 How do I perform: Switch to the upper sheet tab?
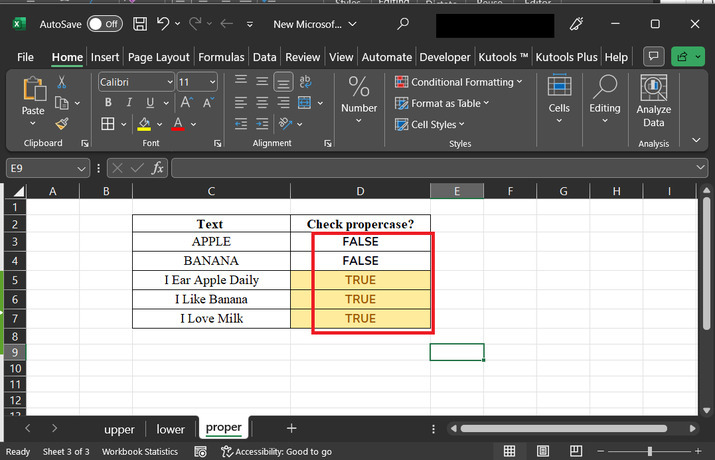pyautogui.click(x=119, y=429)
